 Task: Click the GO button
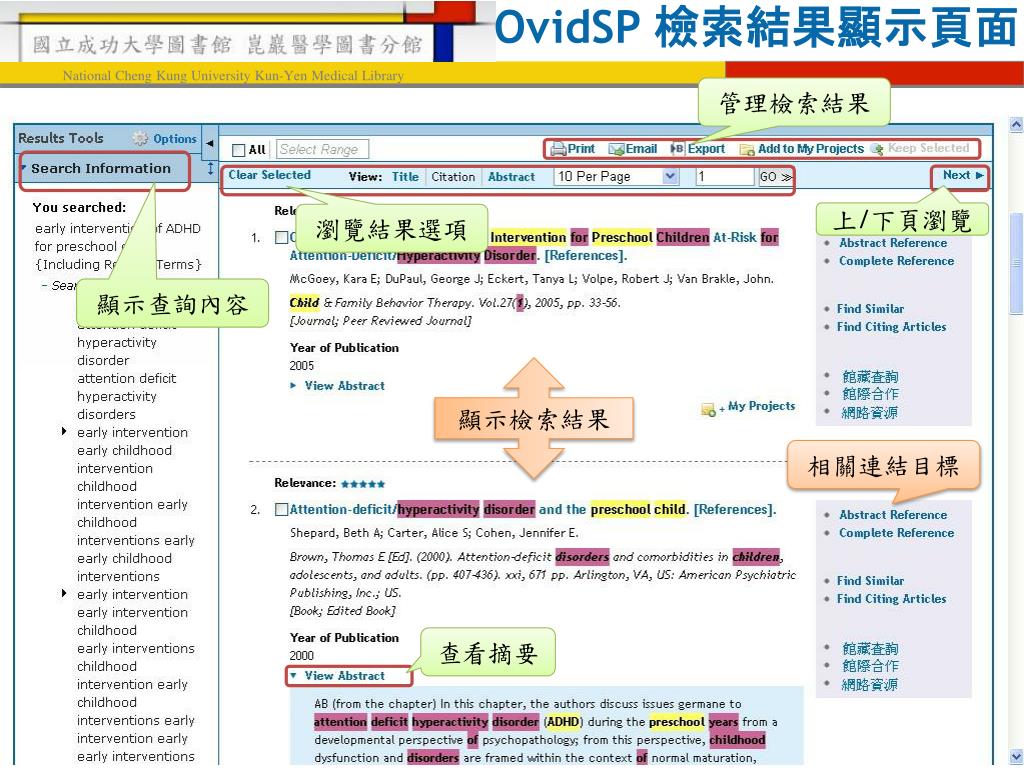775,176
